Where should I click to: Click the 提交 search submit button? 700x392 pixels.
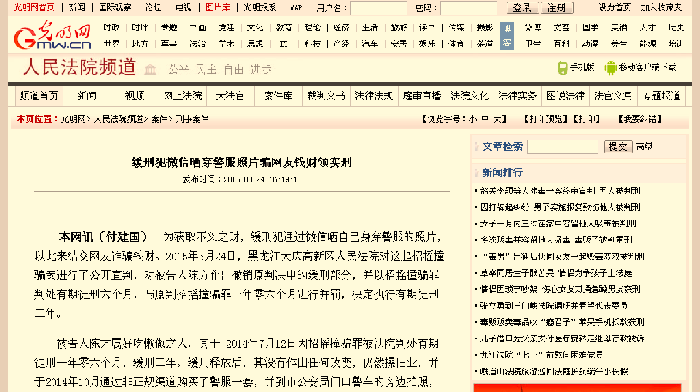pyautogui.click(x=618, y=146)
